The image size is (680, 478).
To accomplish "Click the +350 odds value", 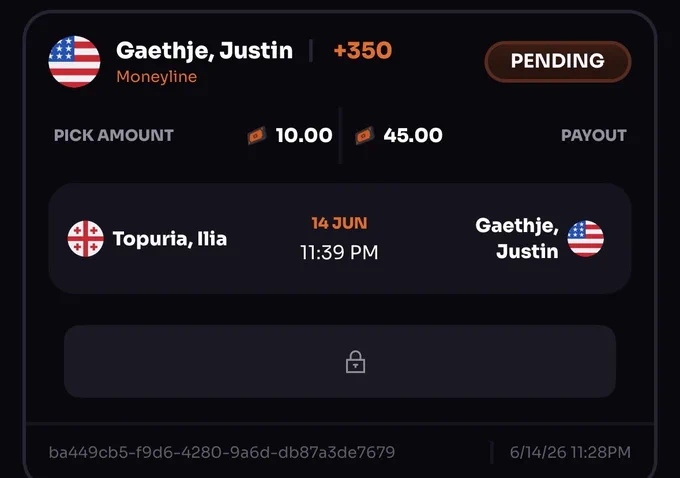I will [363, 50].
